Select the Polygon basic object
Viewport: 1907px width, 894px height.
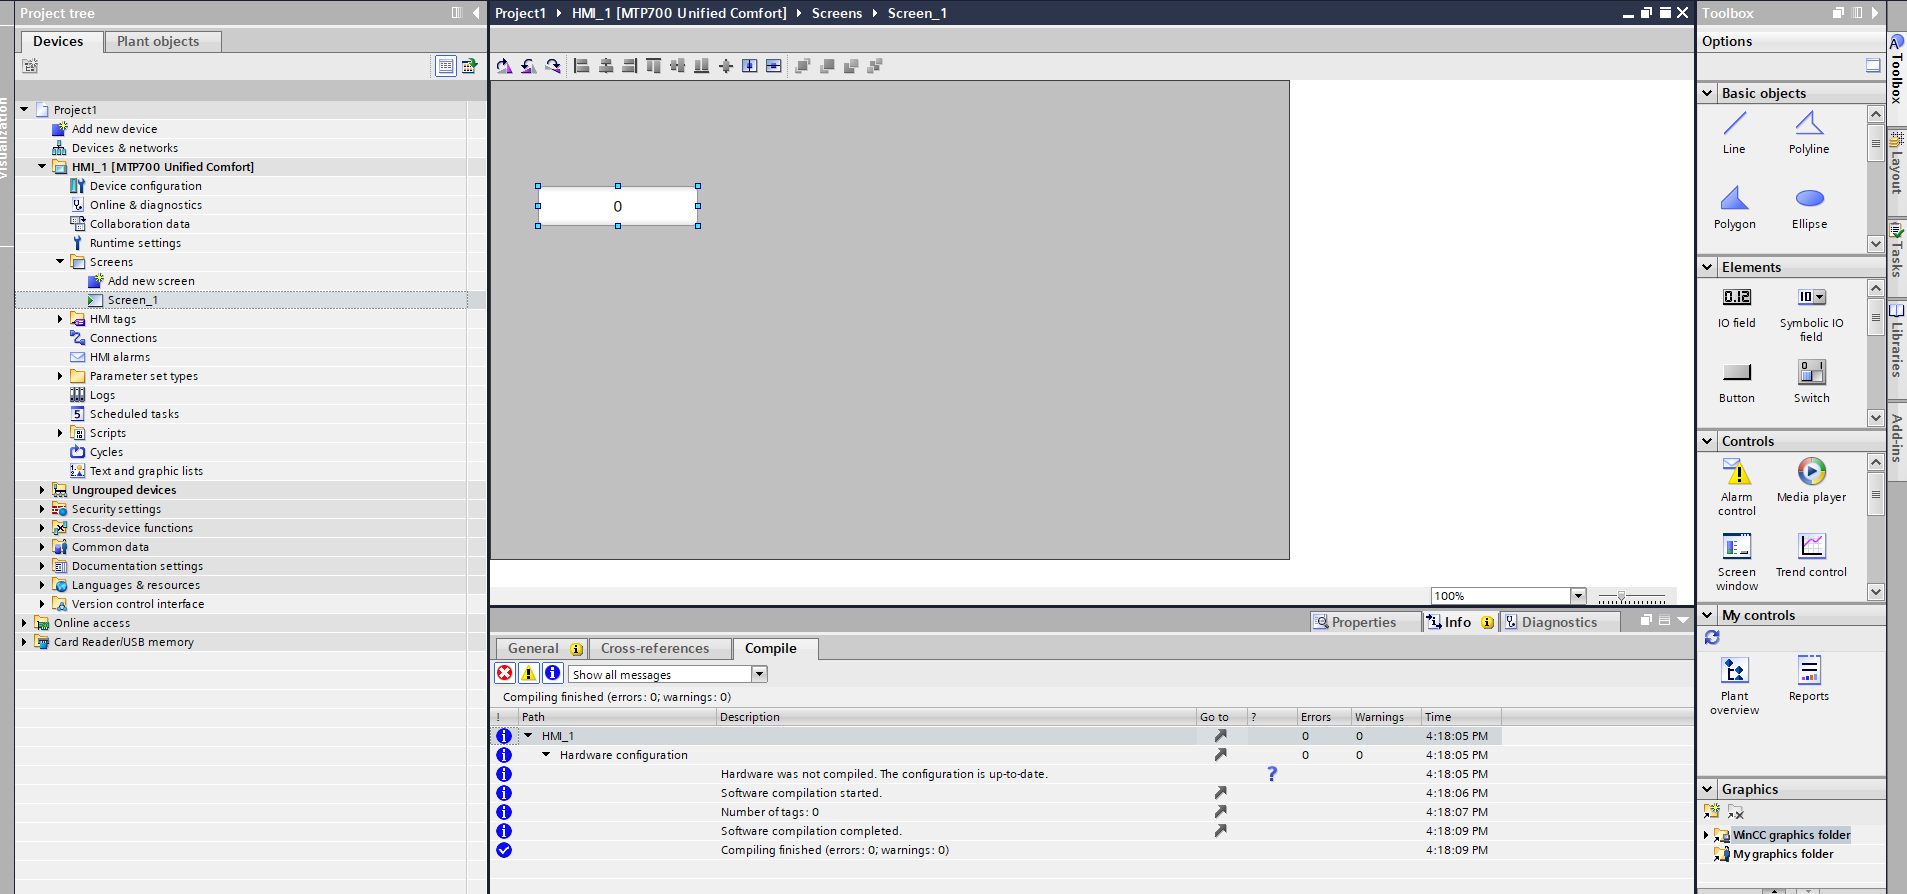pyautogui.click(x=1734, y=208)
